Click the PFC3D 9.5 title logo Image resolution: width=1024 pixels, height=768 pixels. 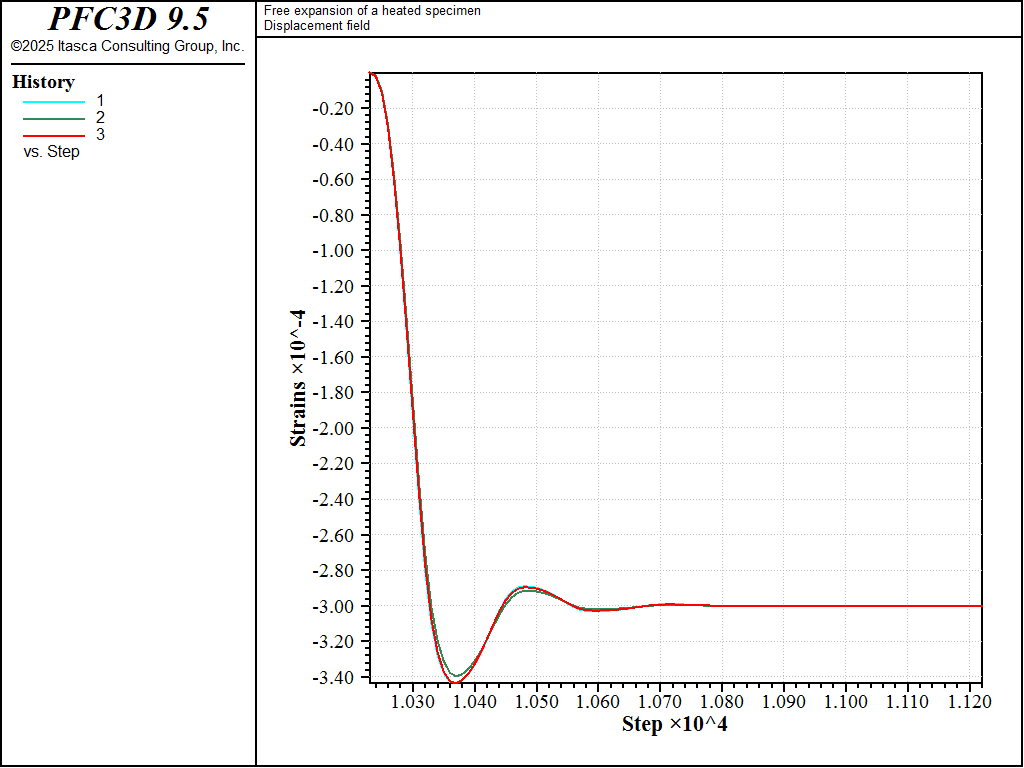tap(129, 19)
